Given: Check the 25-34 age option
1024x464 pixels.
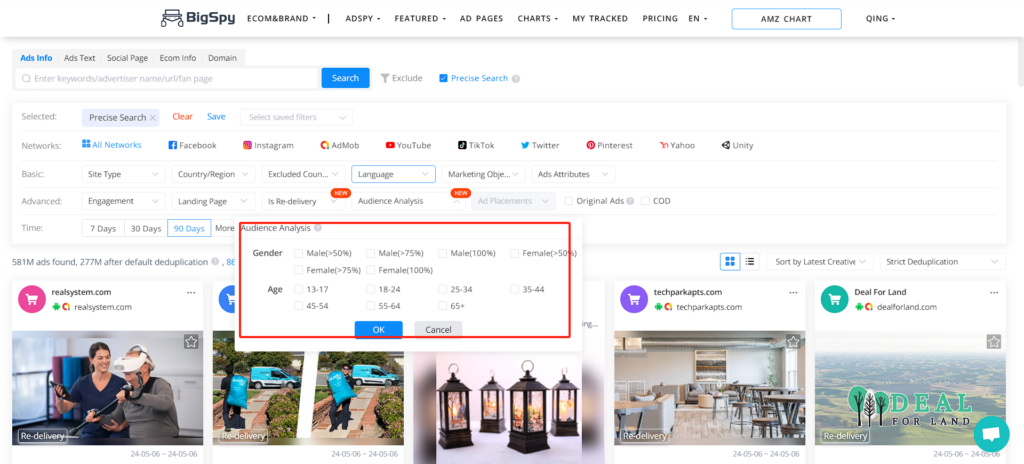Looking at the screenshot, I should pyautogui.click(x=443, y=289).
